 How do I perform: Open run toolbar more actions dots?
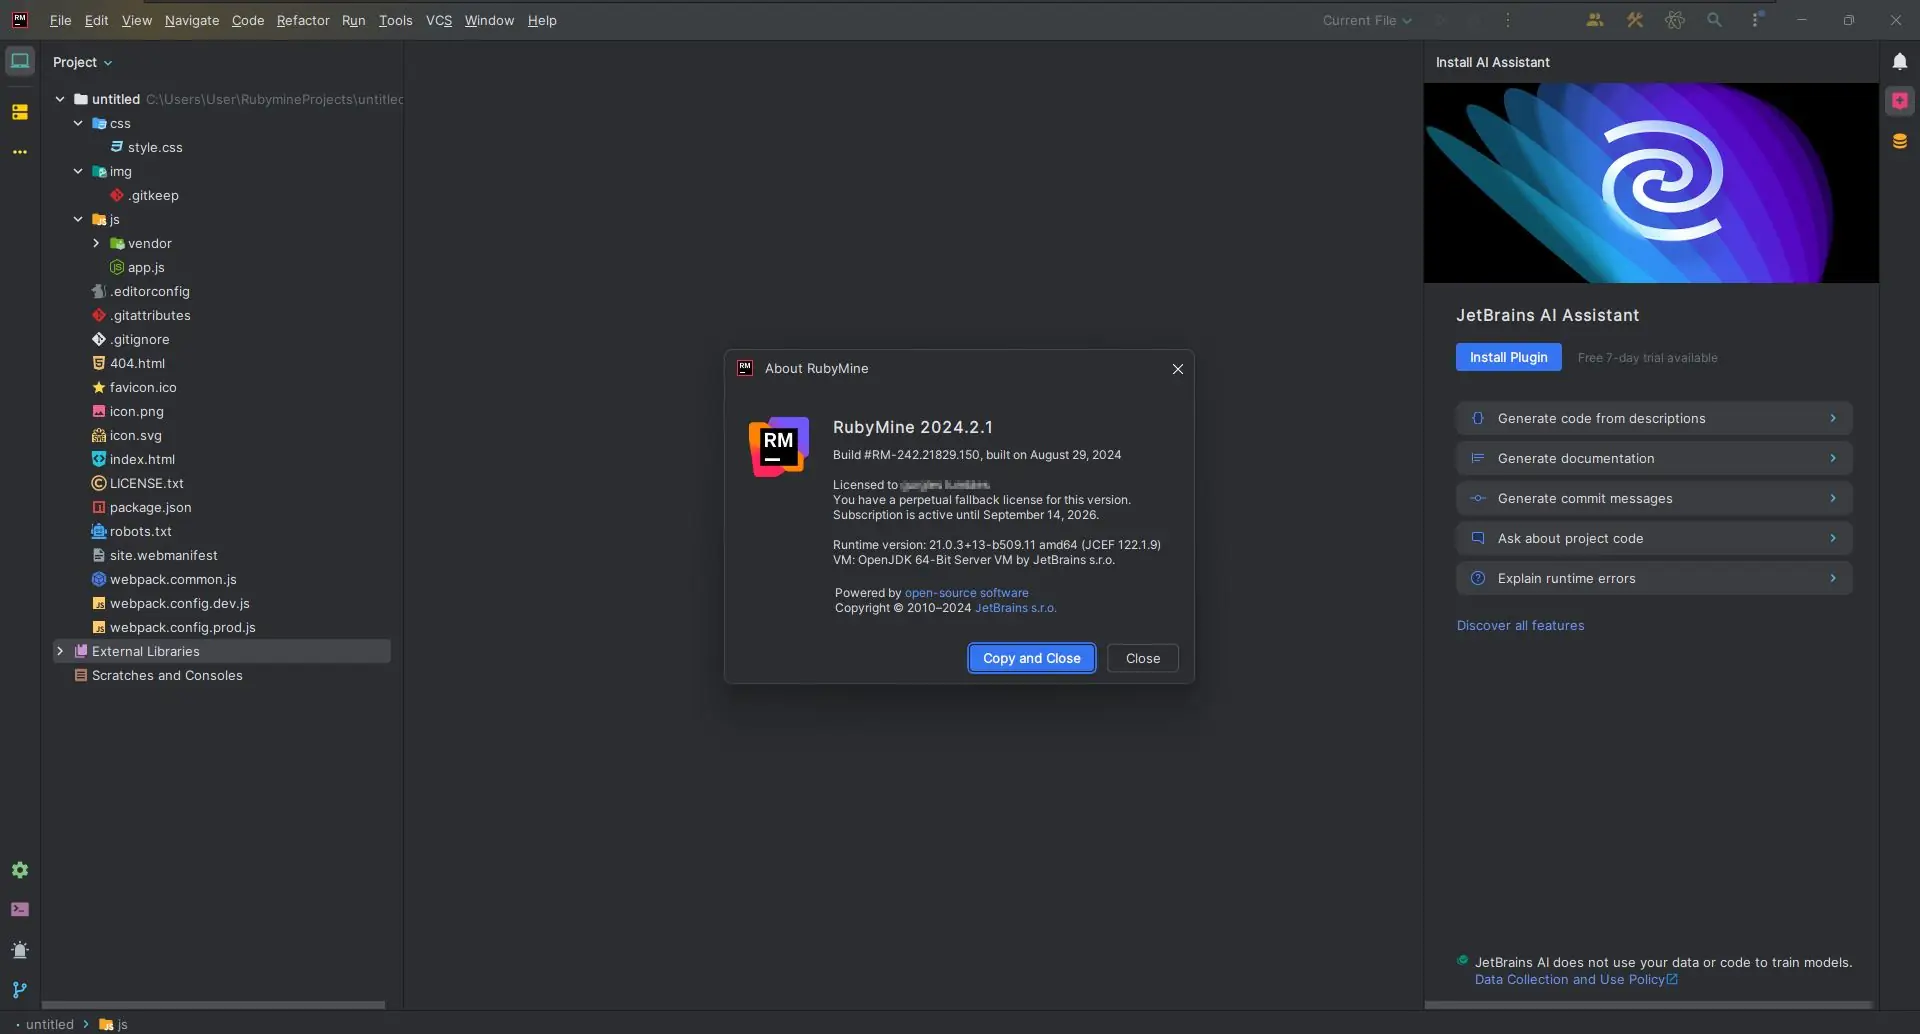tap(1508, 20)
